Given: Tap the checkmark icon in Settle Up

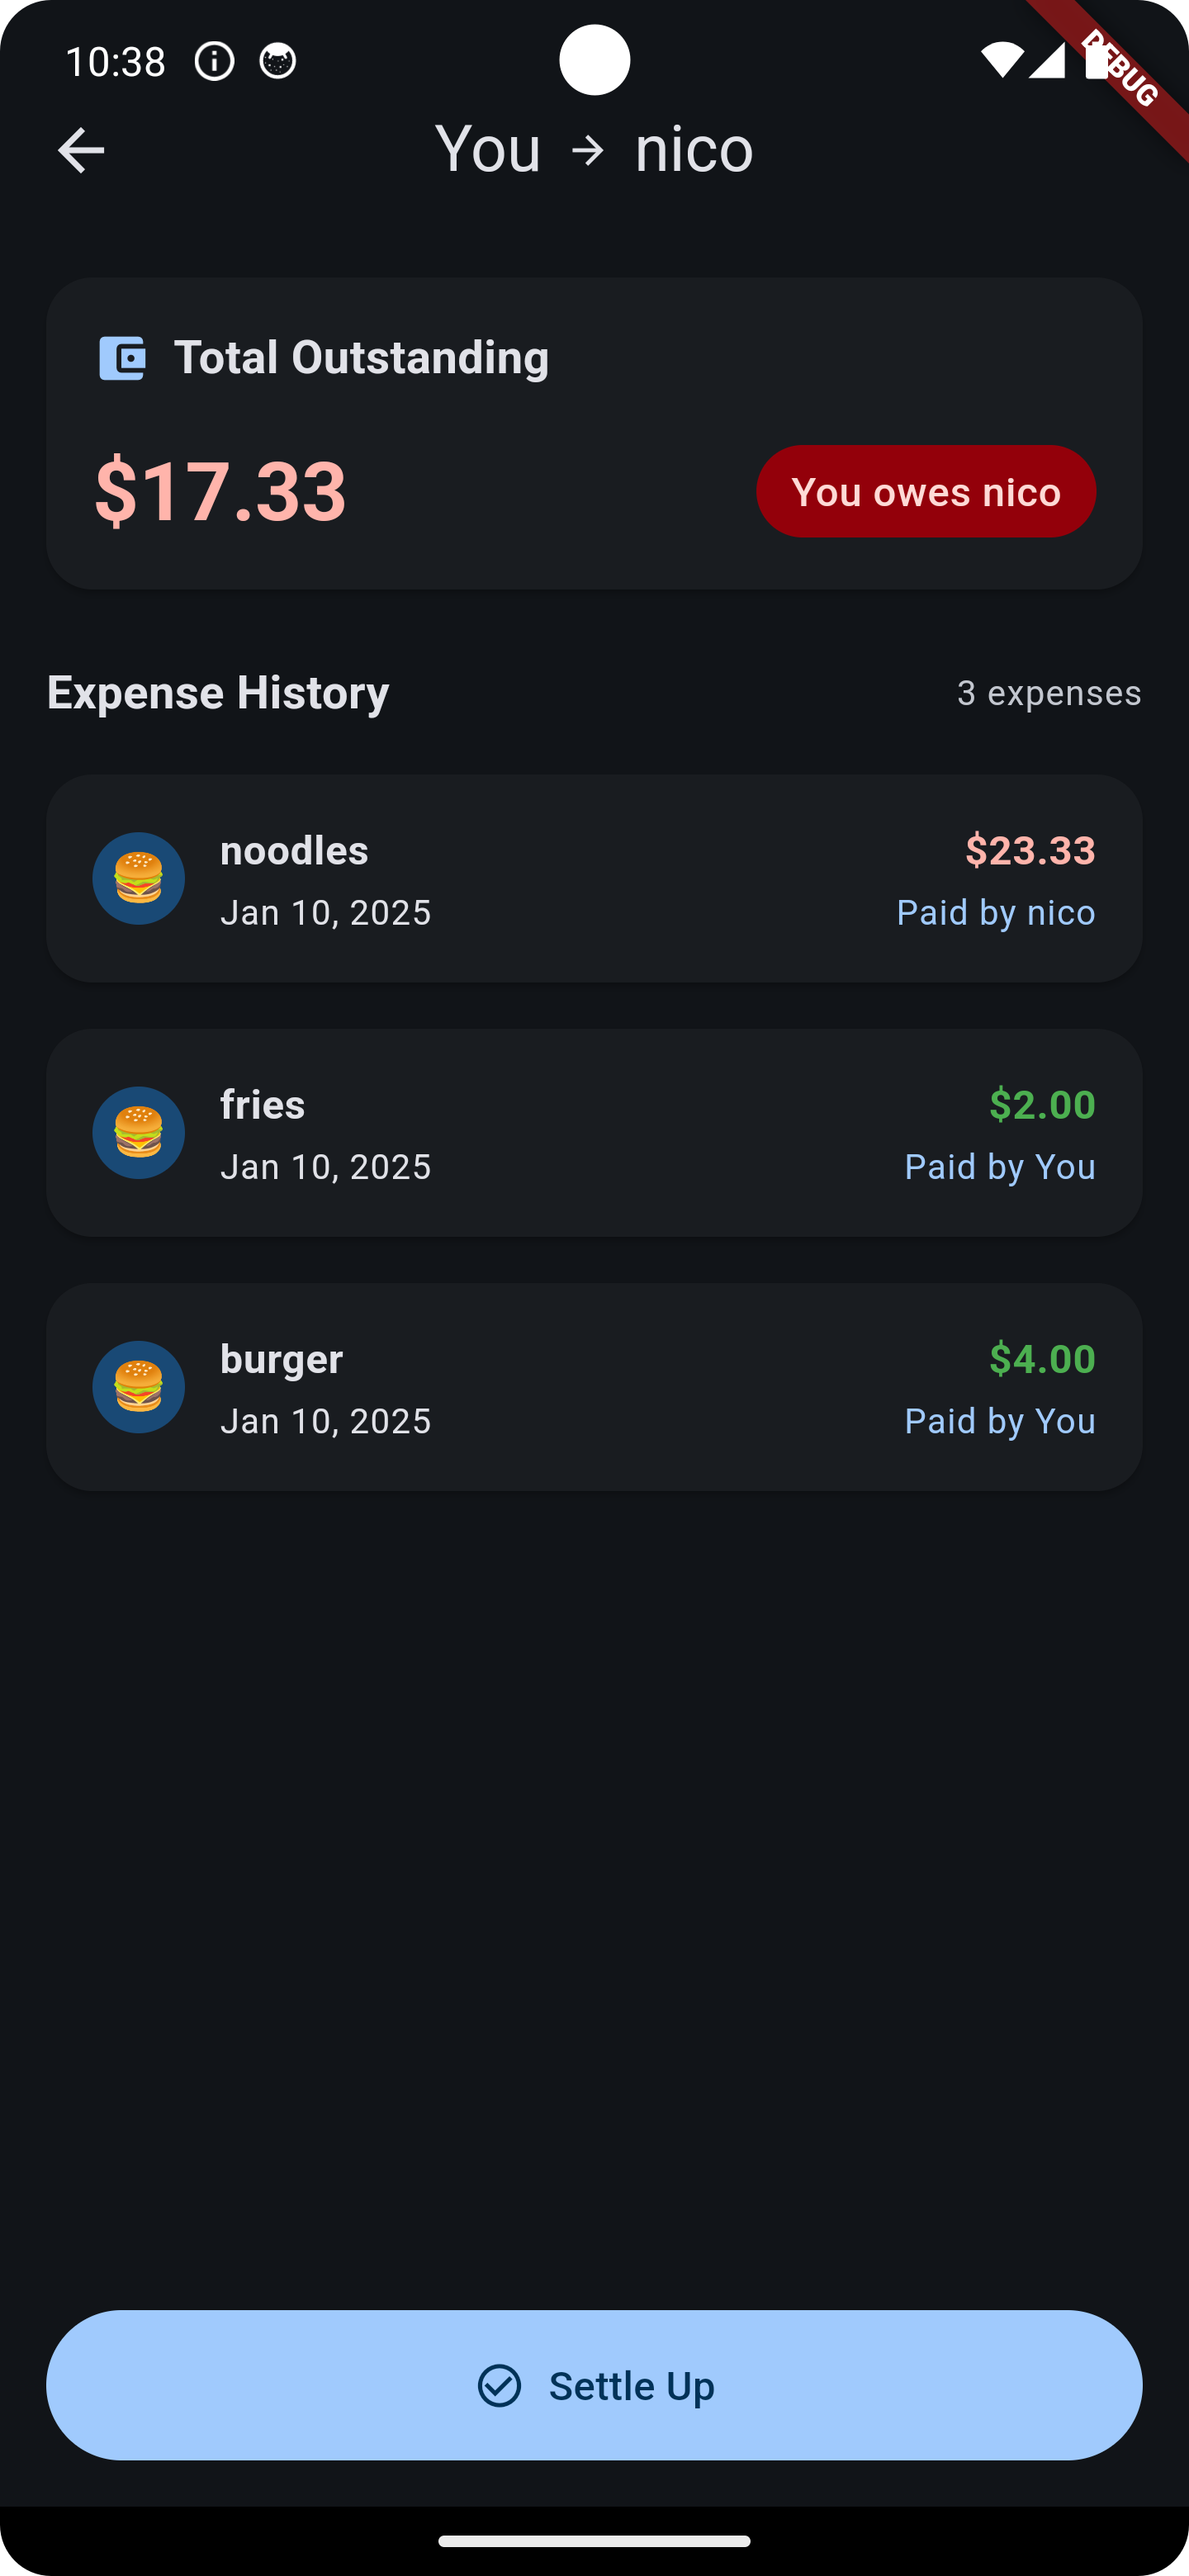Looking at the screenshot, I should 499,2385.
